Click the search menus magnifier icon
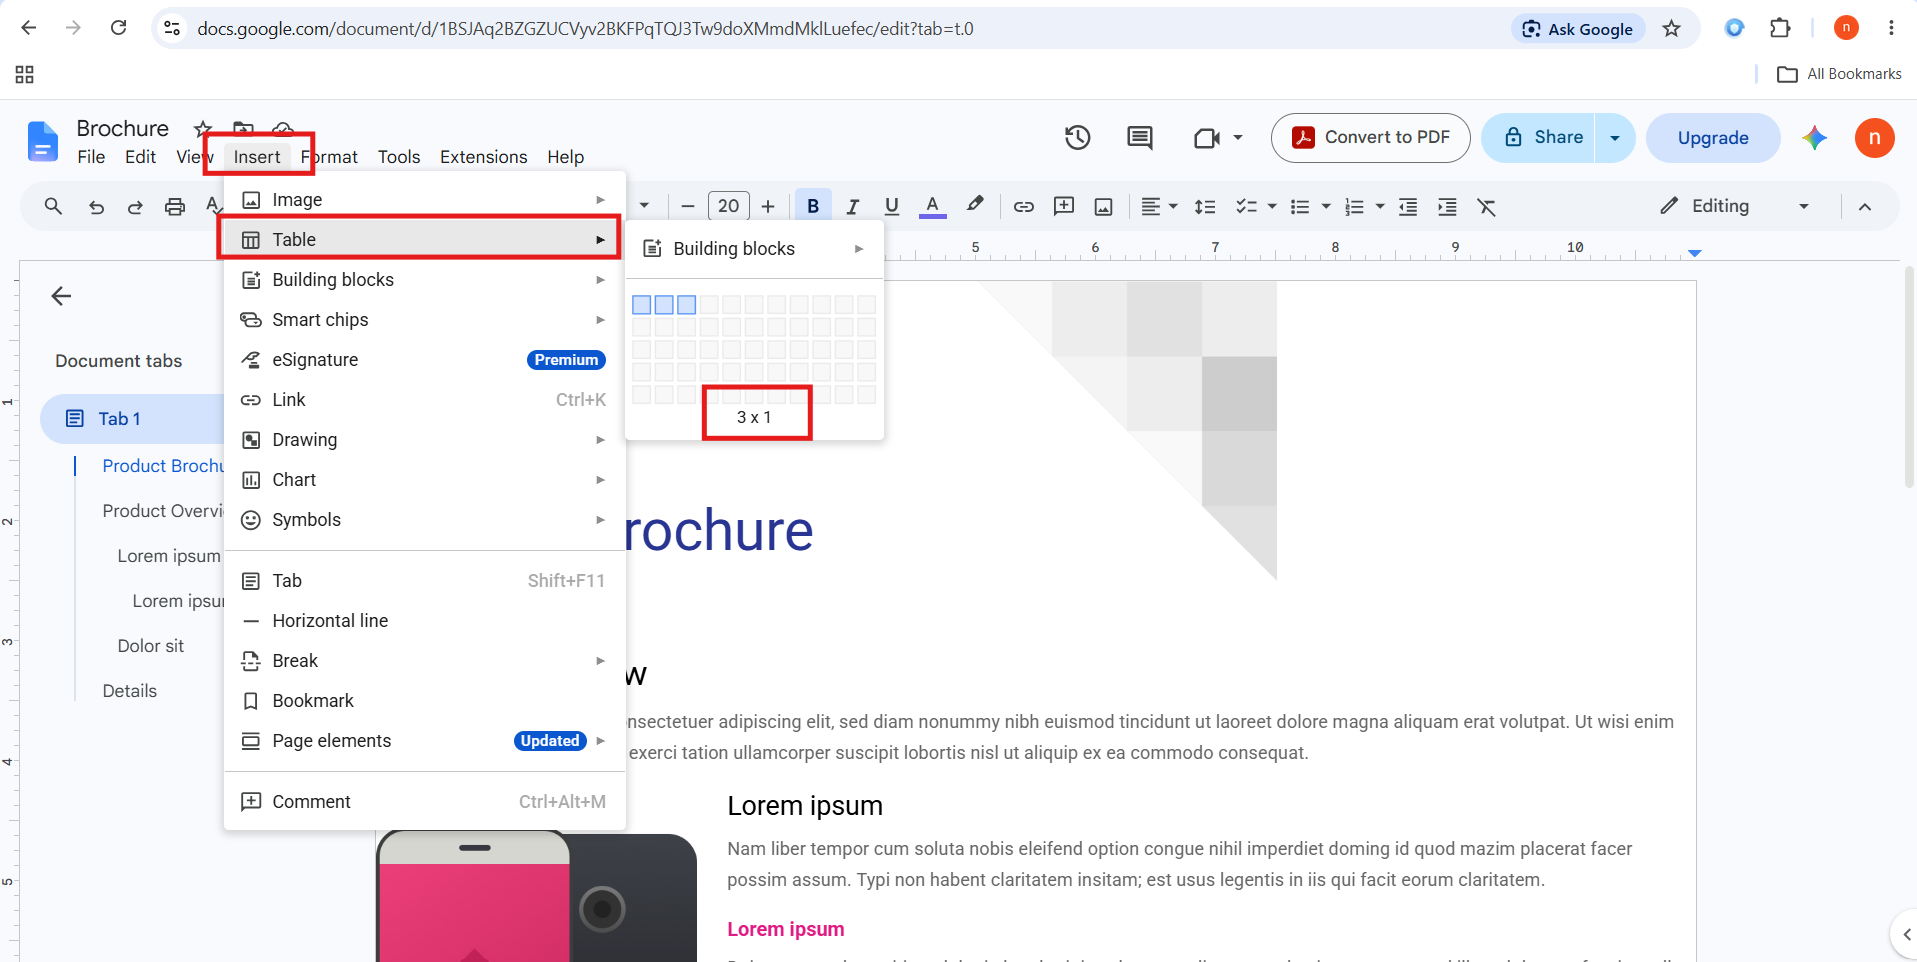1917x962 pixels. tap(53, 206)
